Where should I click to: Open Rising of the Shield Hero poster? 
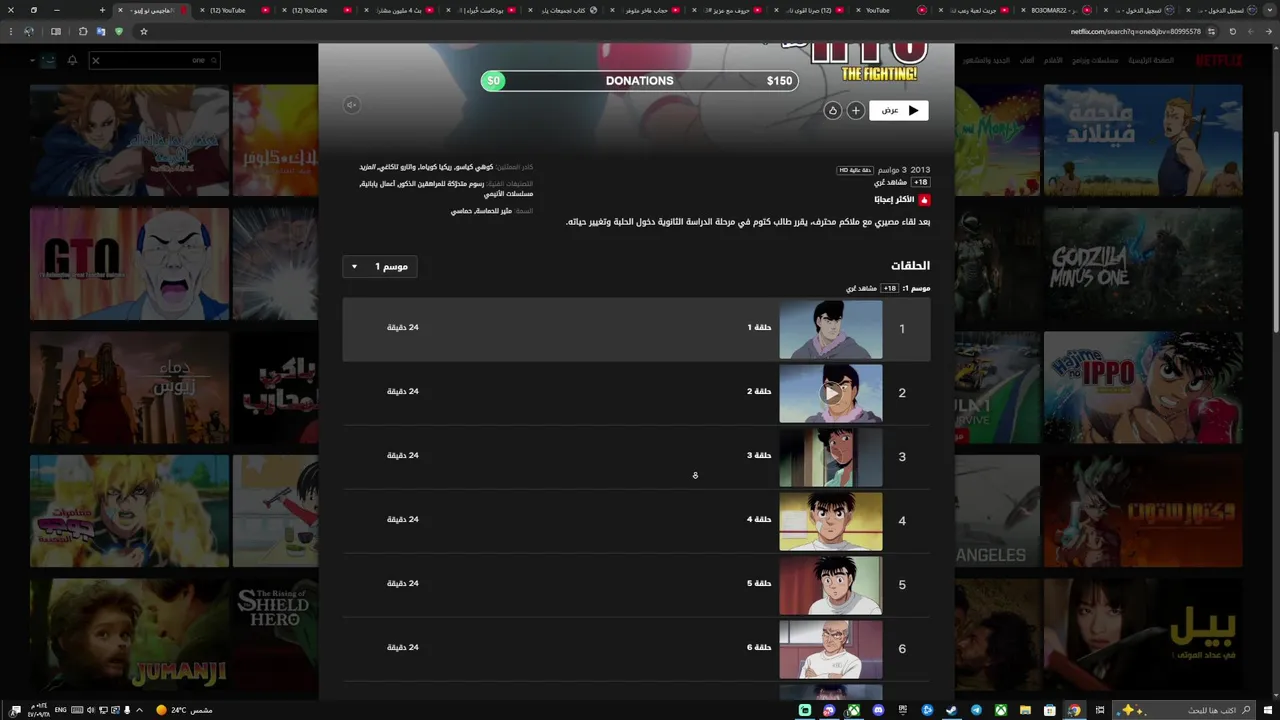point(275,635)
